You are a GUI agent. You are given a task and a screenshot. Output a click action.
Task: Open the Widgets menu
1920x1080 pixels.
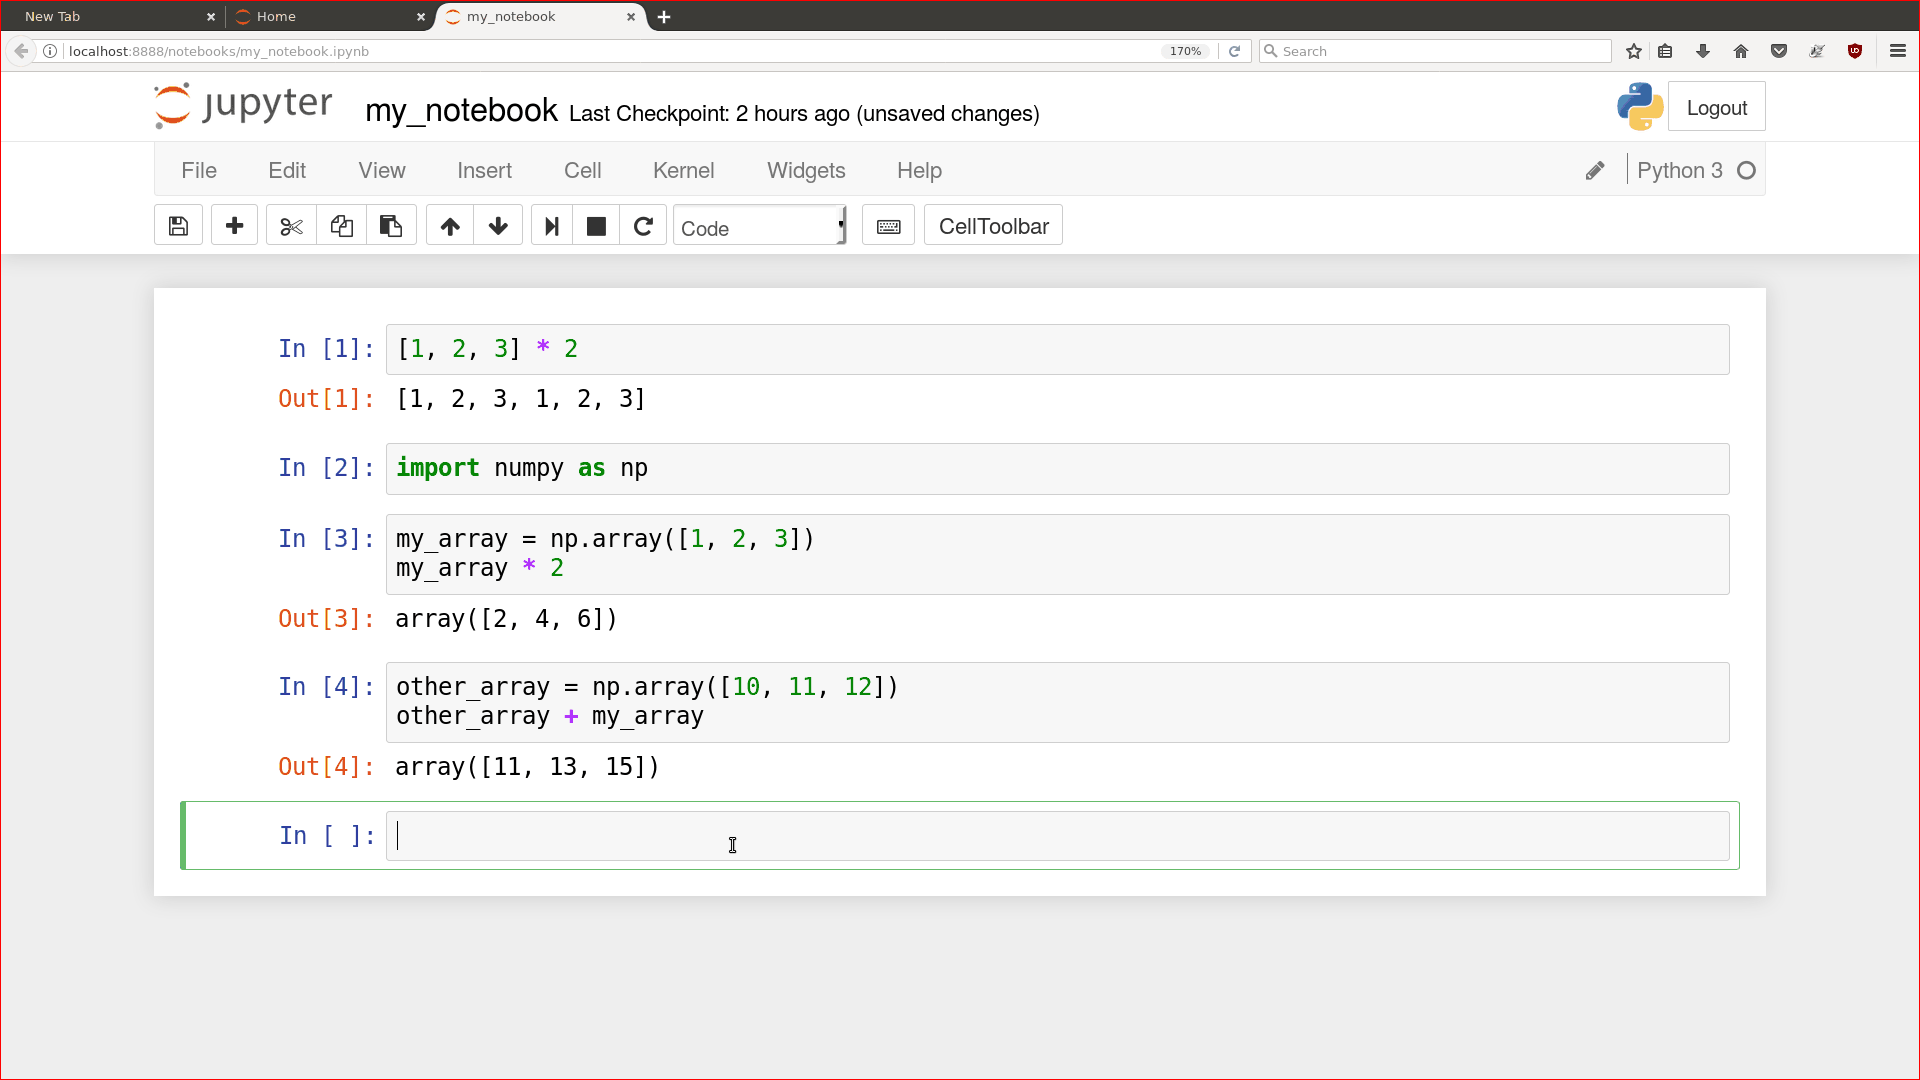click(806, 171)
